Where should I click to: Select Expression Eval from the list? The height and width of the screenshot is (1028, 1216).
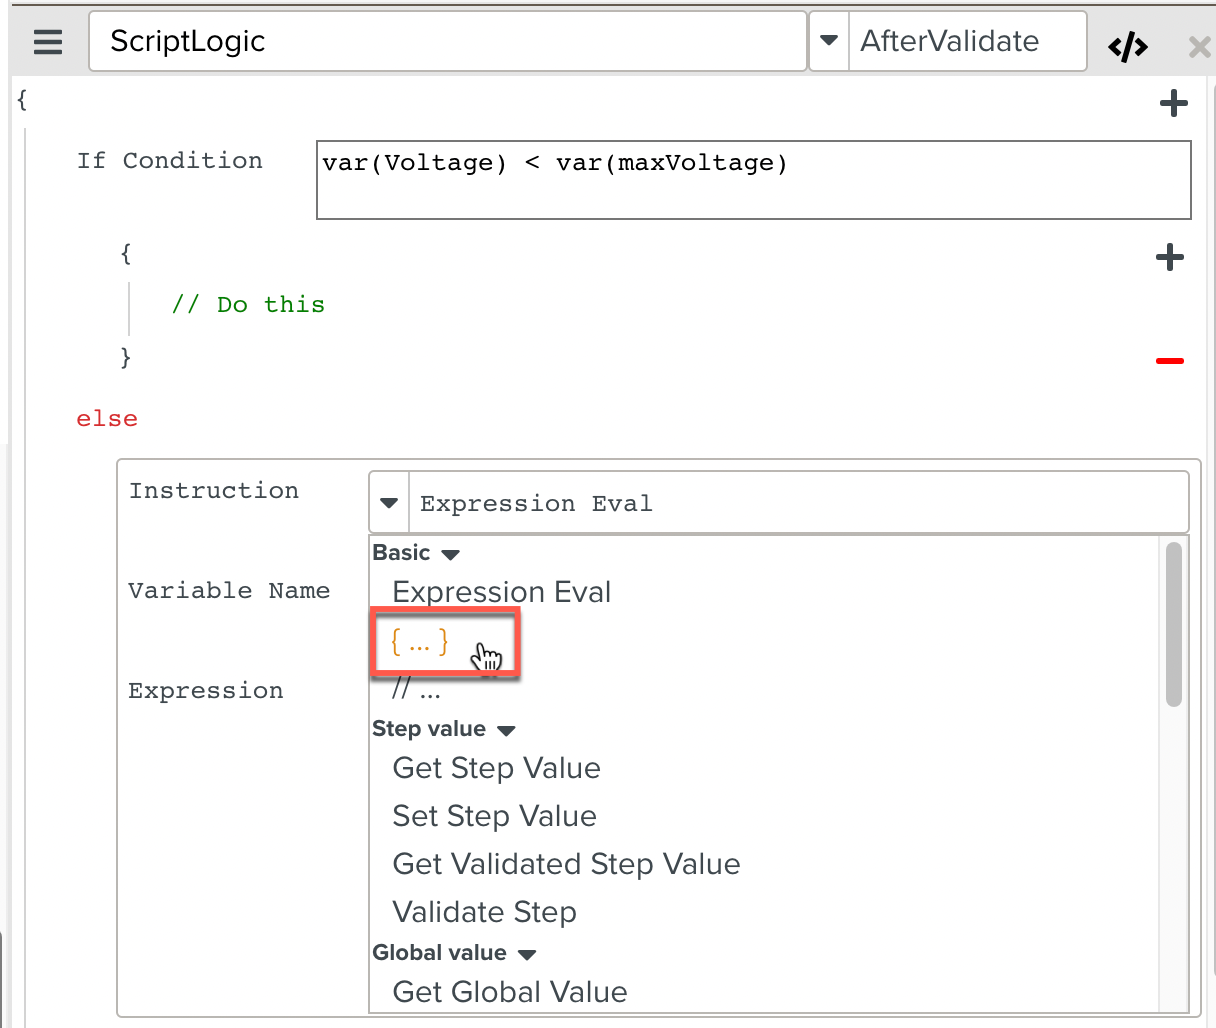click(x=501, y=592)
